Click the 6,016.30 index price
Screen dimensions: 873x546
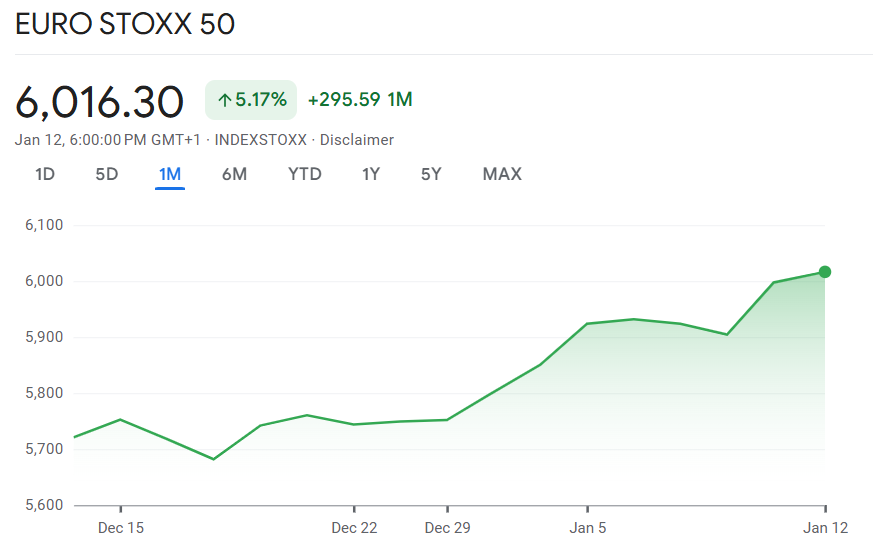coord(100,101)
